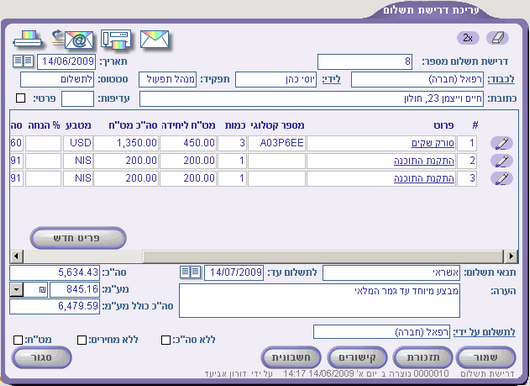This screenshot has height=386, width=530.
Task: Click the eraser clear icon
Action: click(x=498, y=38)
